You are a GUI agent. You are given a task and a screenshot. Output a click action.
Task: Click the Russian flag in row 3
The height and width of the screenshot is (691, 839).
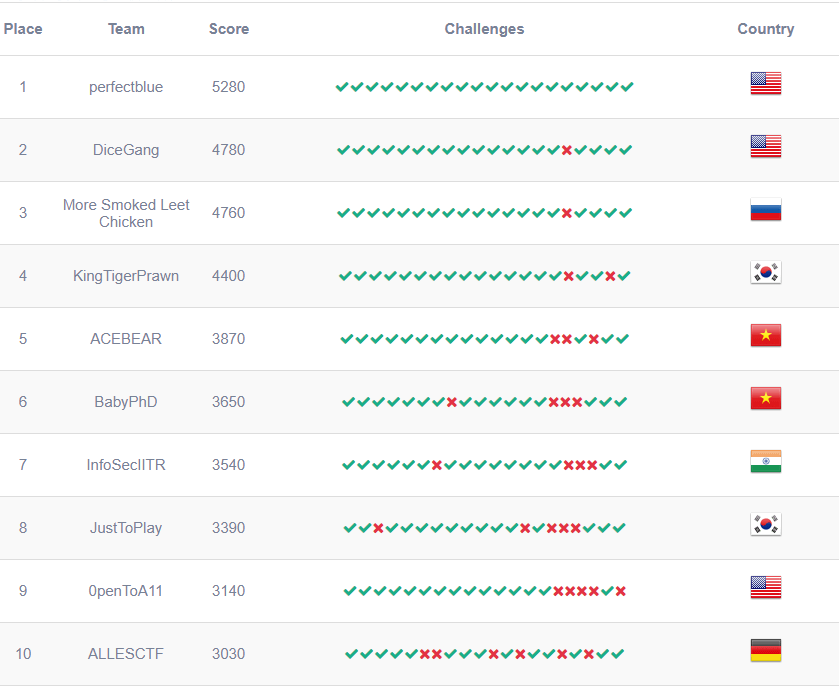[x=765, y=210]
